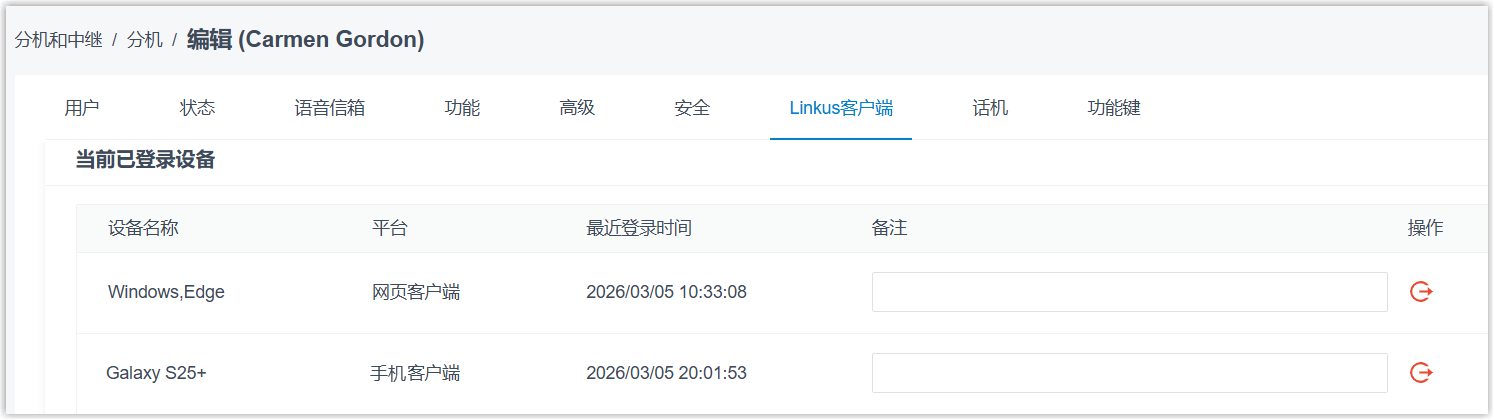The height and width of the screenshot is (420, 1494).
Task: Open the 话机 tab
Action: (990, 108)
